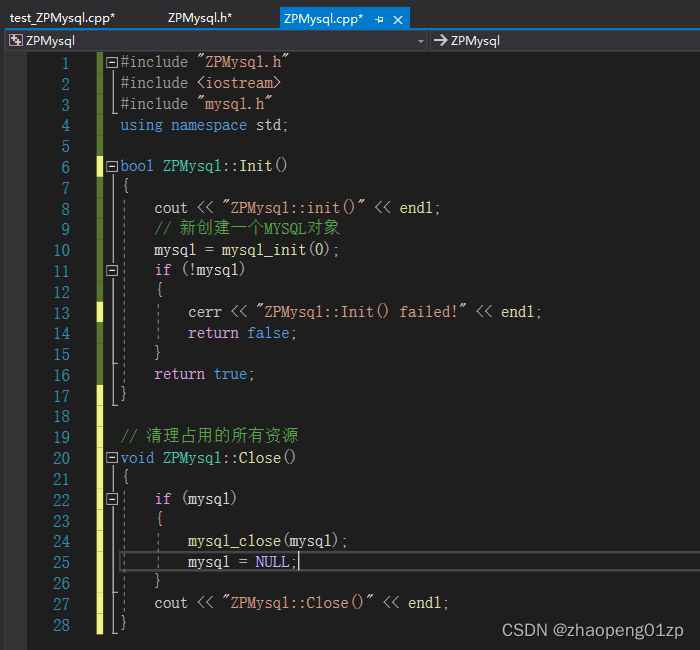Click the Chinese comment on line 9
This screenshot has height=650, width=700.
click(x=247, y=228)
